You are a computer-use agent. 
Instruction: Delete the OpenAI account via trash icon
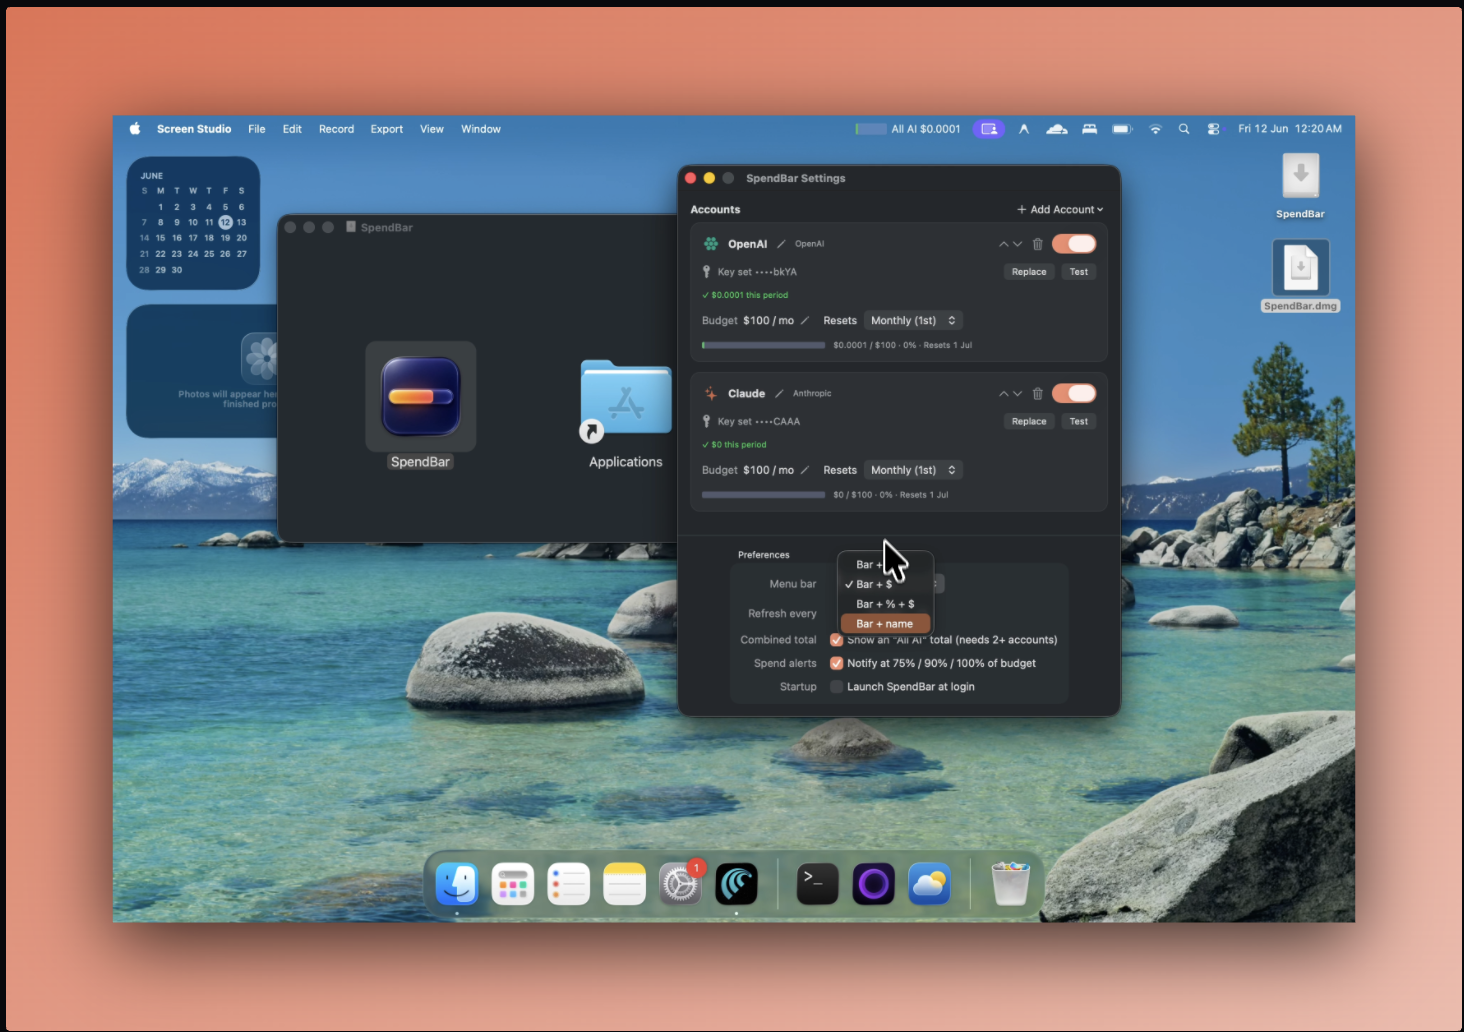(1037, 244)
